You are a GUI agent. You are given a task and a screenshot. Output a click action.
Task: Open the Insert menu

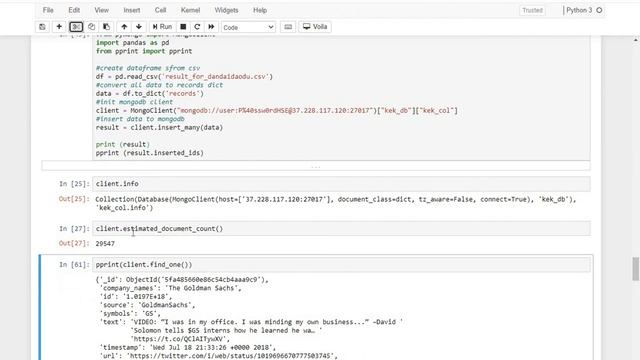(132, 10)
